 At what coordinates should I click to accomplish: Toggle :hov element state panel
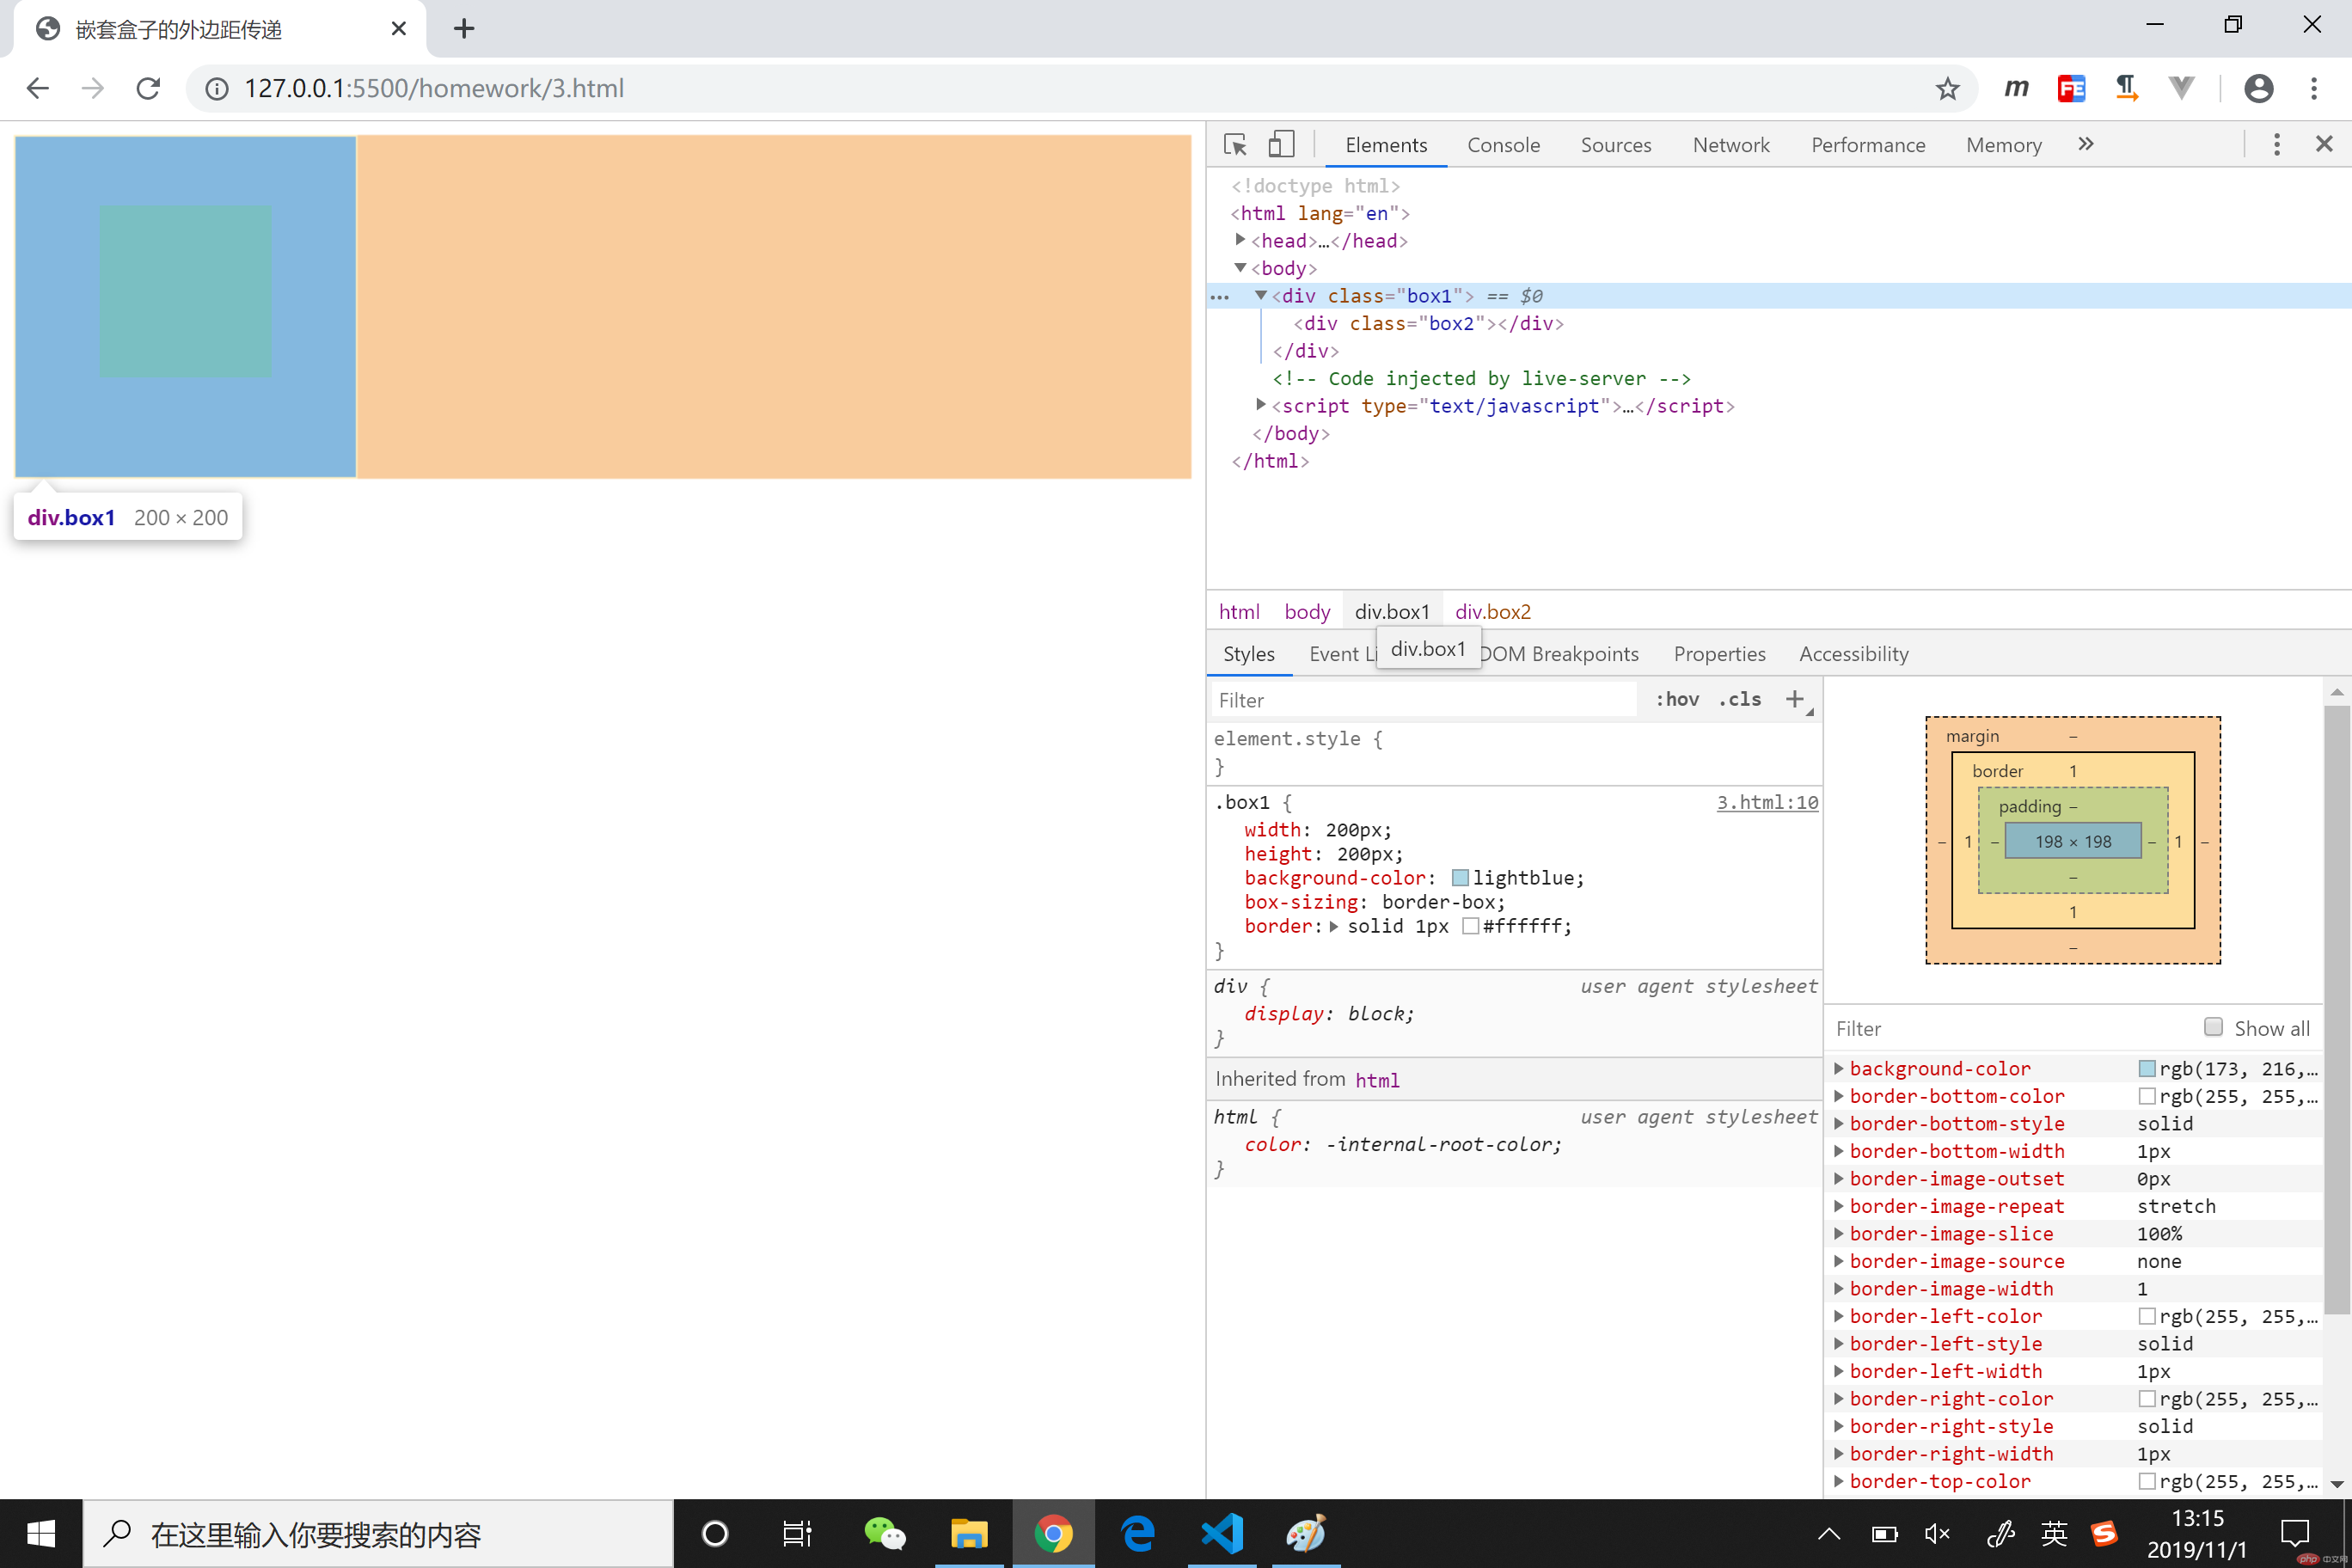[x=1678, y=699]
